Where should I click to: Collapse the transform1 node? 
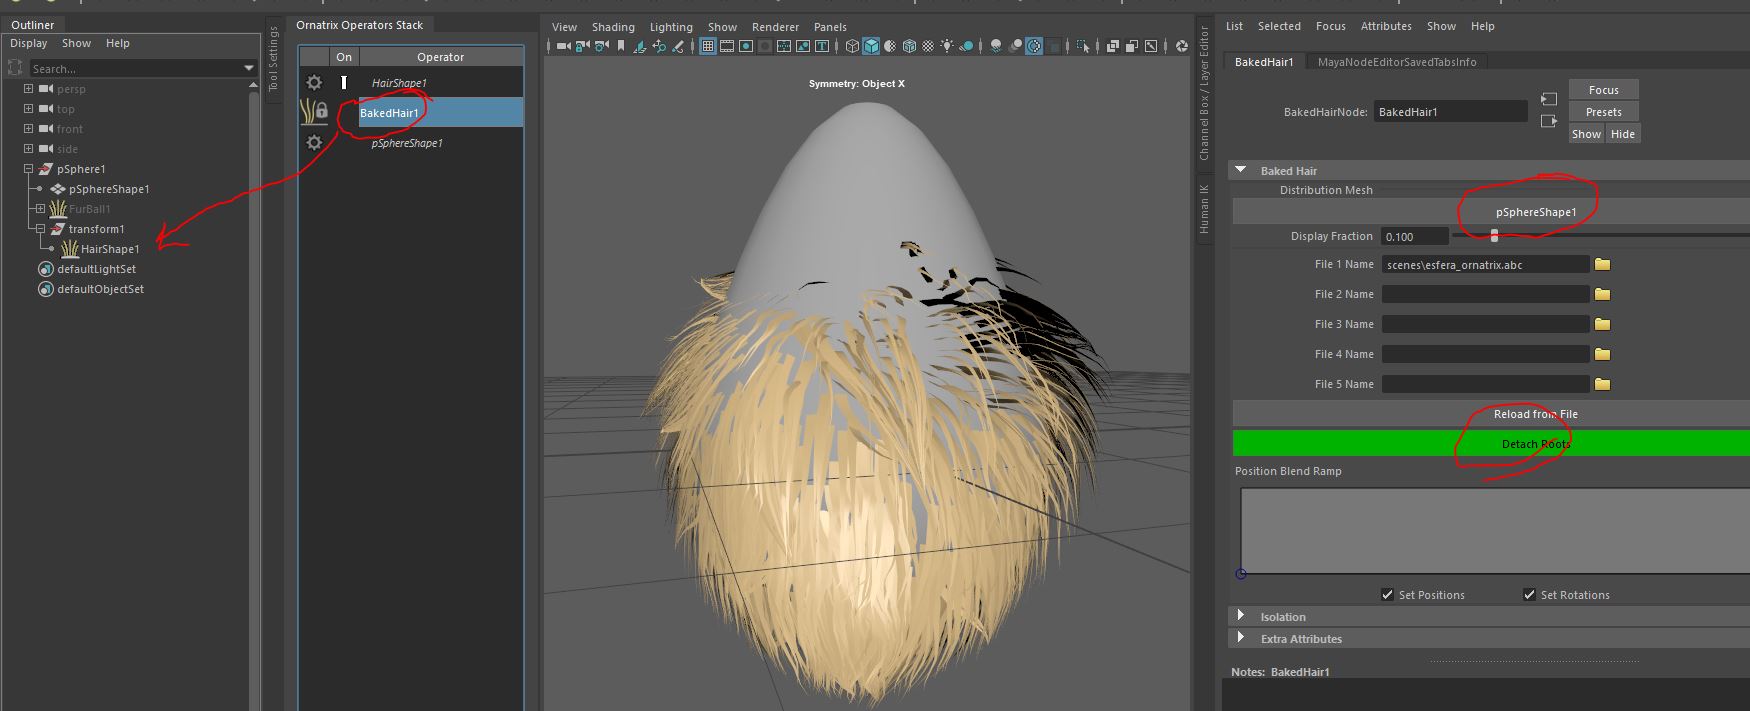click(40, 229)
